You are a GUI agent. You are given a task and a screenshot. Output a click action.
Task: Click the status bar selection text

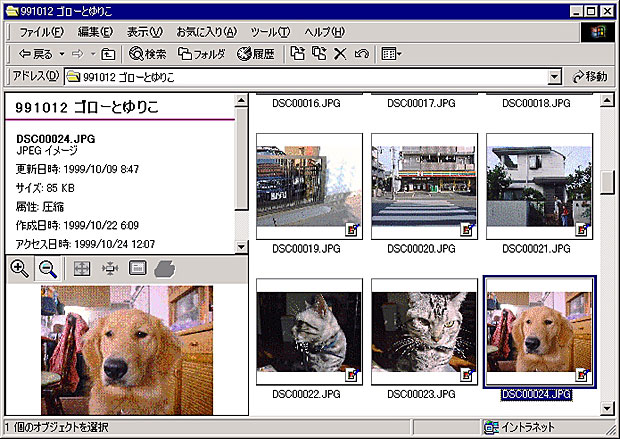tap(57, 427)
